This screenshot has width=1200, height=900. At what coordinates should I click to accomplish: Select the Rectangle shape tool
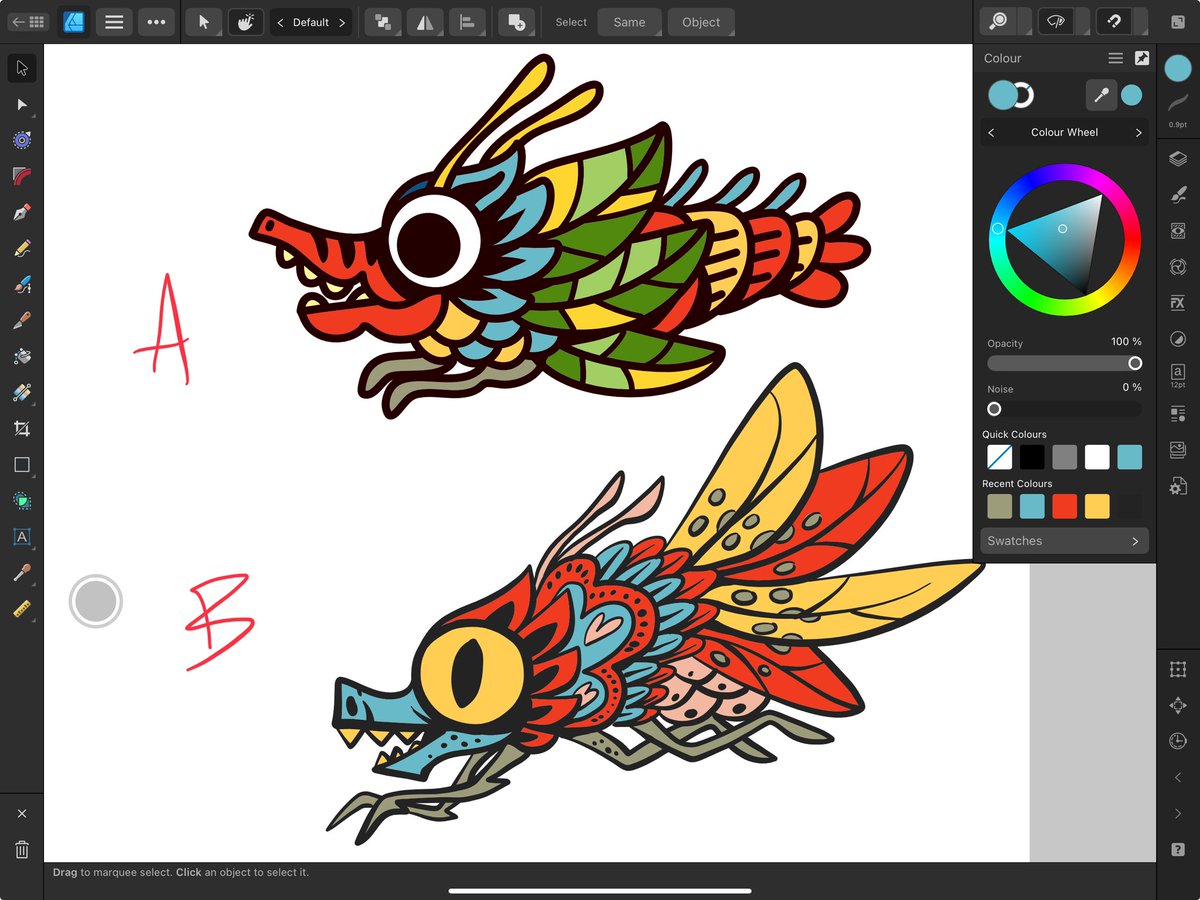point(22,464)
